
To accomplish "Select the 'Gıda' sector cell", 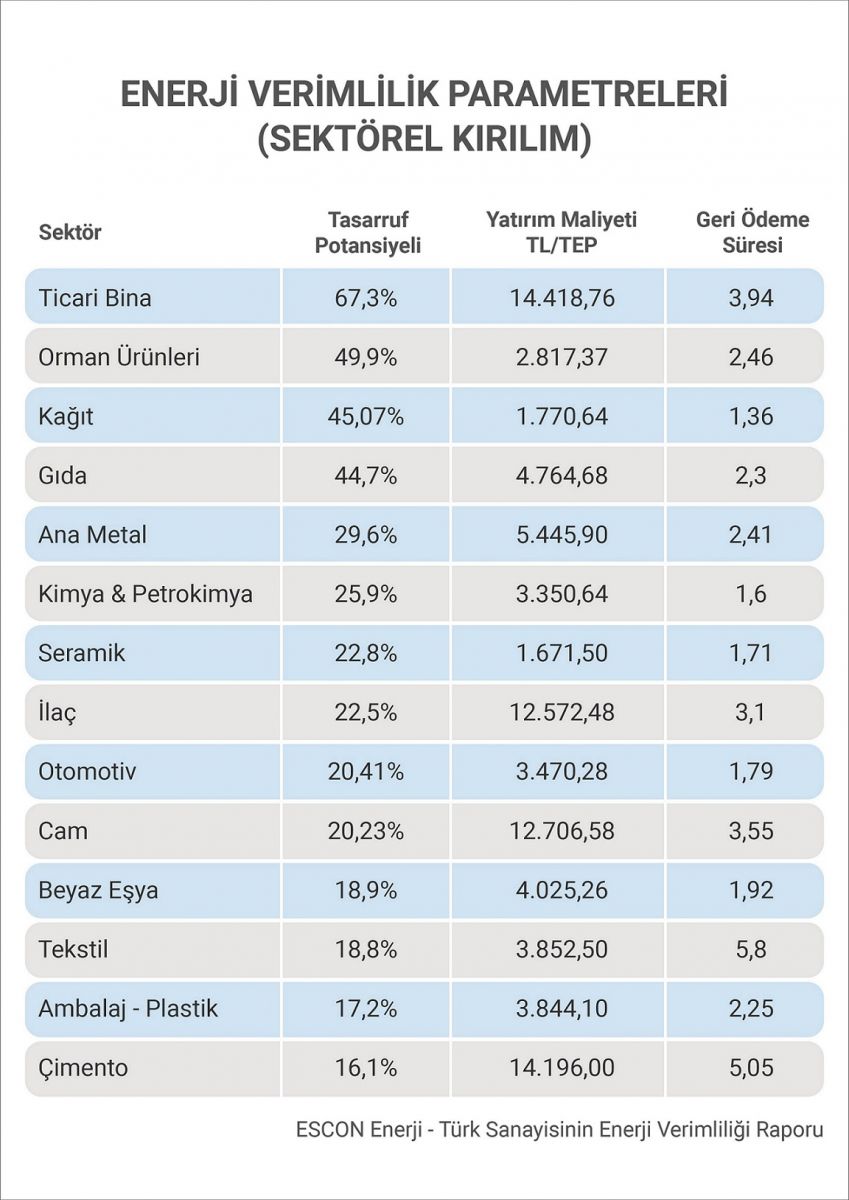I will [x=62, y=475].
